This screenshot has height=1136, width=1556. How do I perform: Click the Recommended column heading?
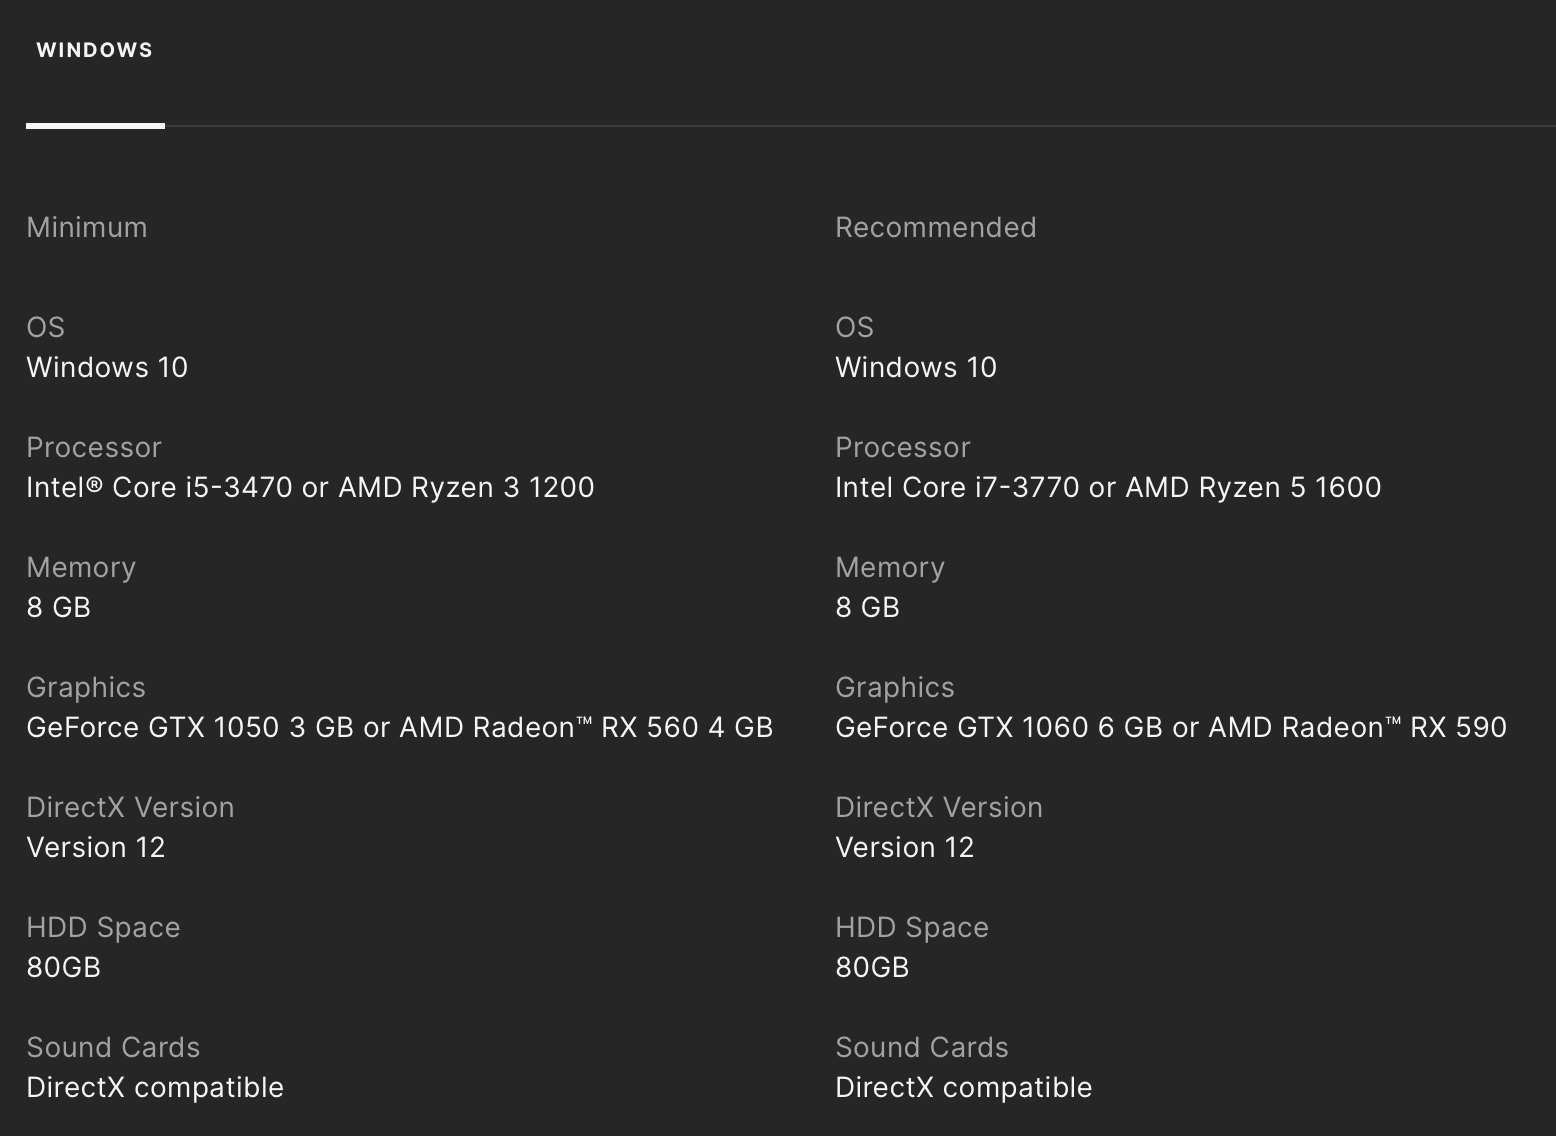935,228
